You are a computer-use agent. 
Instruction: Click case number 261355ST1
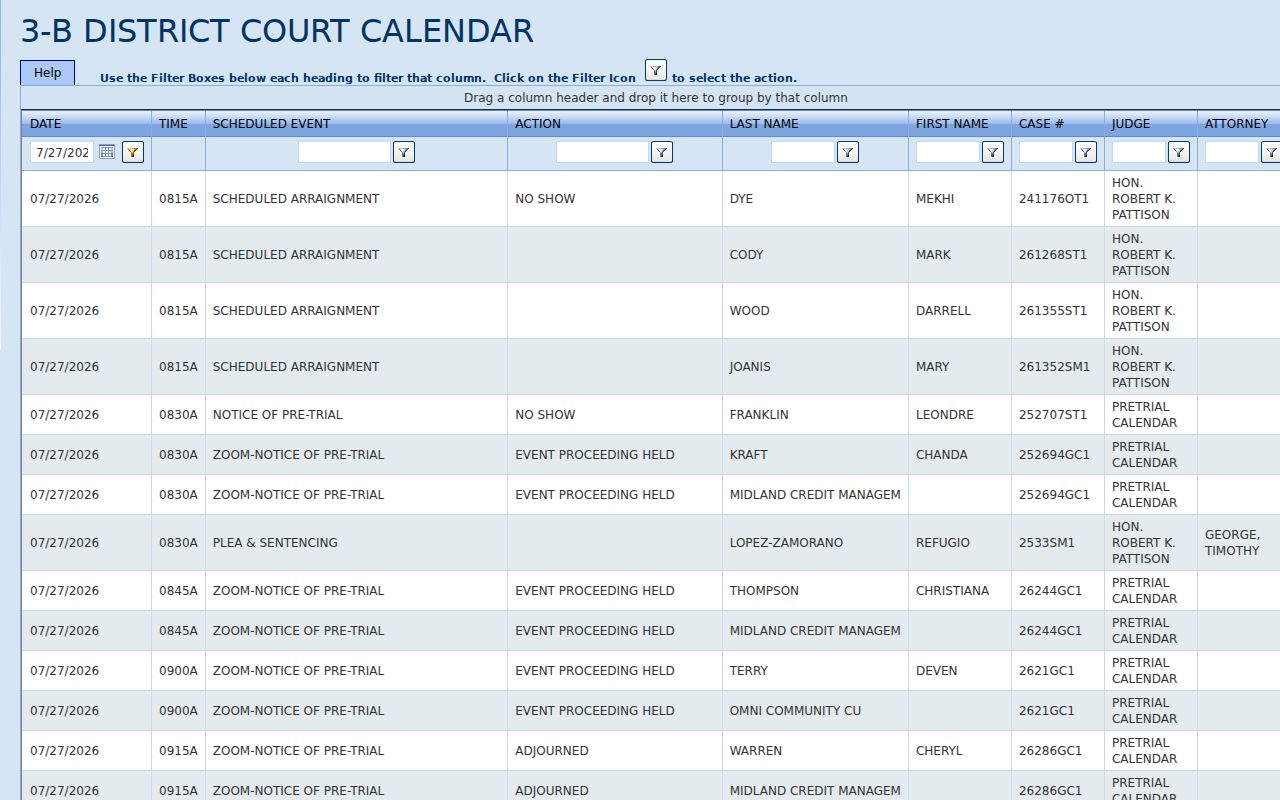pos(1053,311)
